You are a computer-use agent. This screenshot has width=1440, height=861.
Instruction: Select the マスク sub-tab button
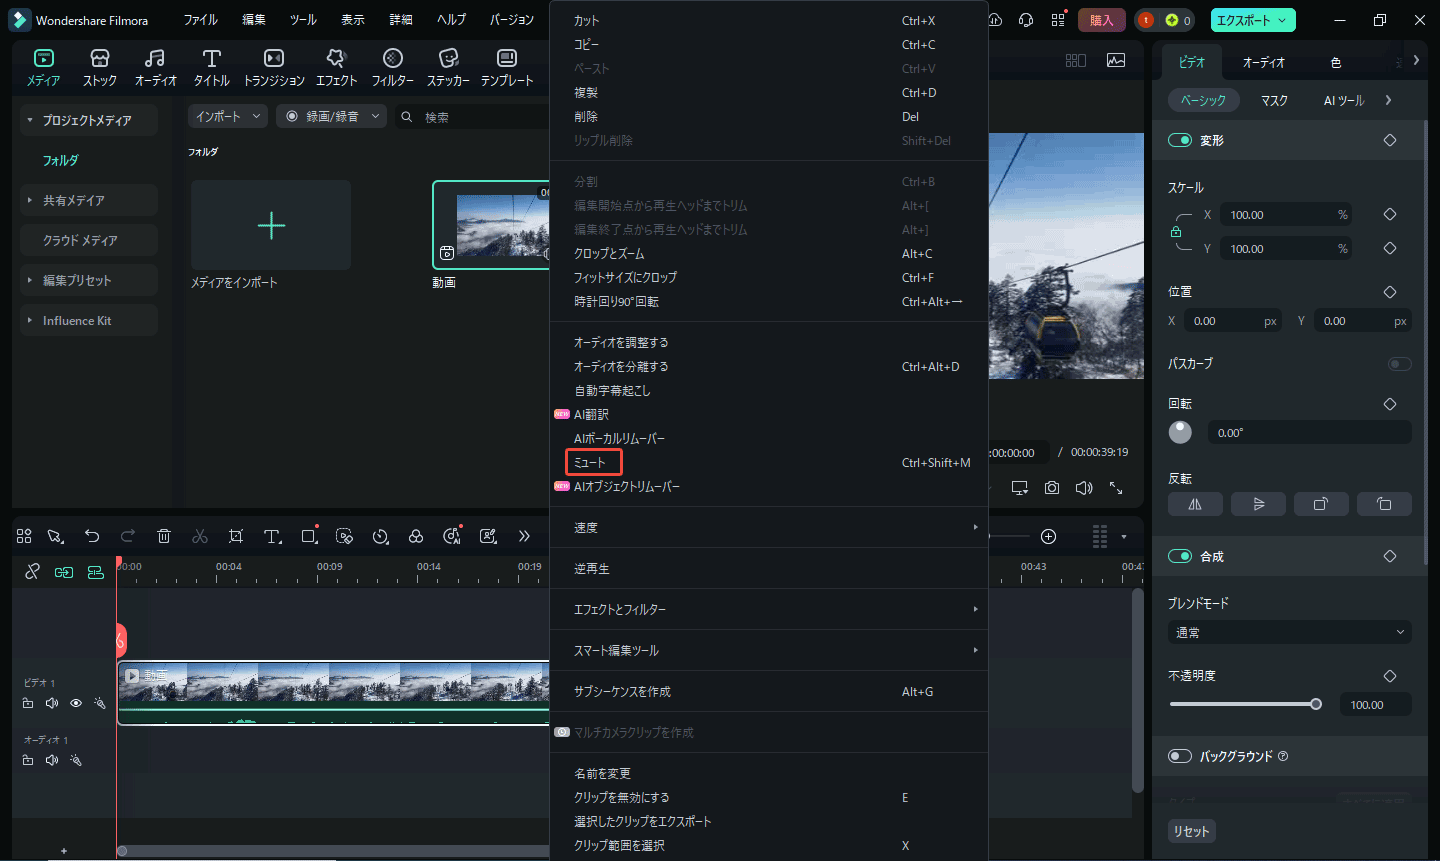click(1274, 100)
